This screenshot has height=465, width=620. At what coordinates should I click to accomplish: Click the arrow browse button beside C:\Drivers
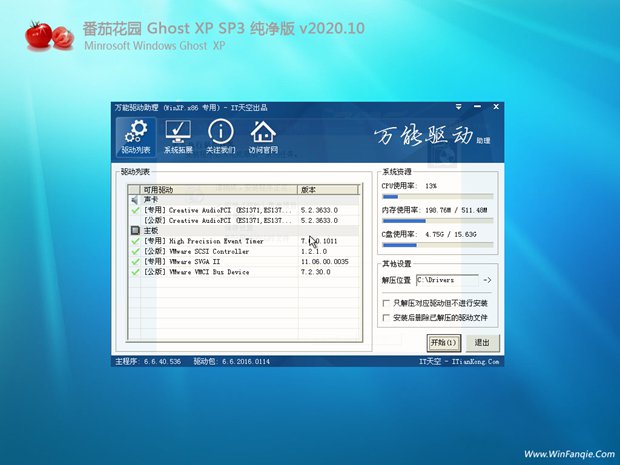coord(486,280)
